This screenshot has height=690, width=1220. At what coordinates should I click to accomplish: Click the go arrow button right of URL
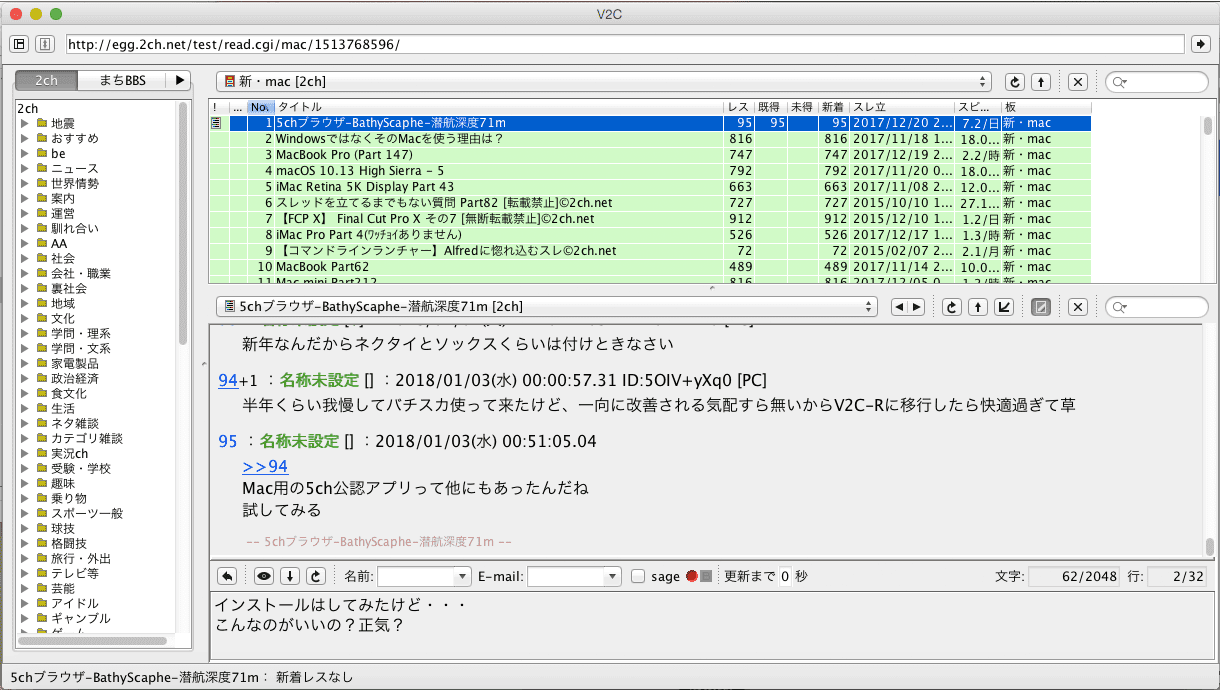tap(1201, 44)
